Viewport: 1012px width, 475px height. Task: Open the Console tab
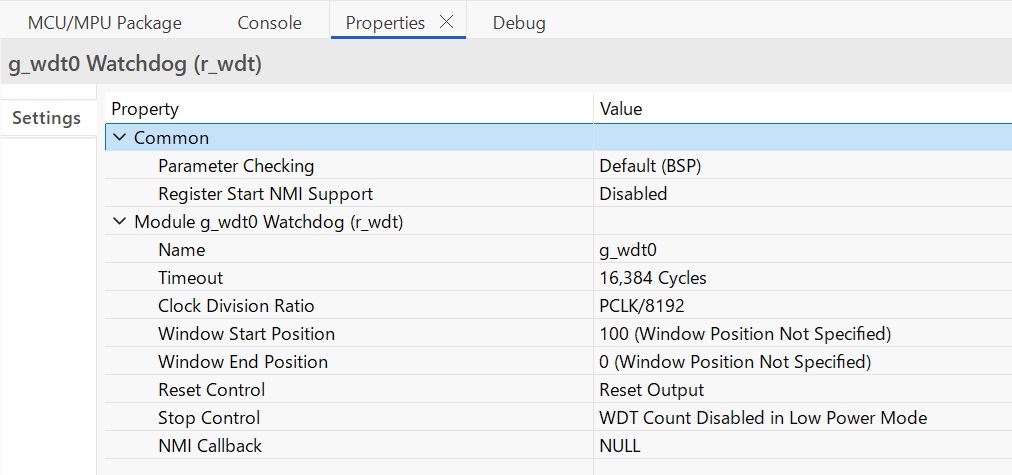(x=269, y=23)
